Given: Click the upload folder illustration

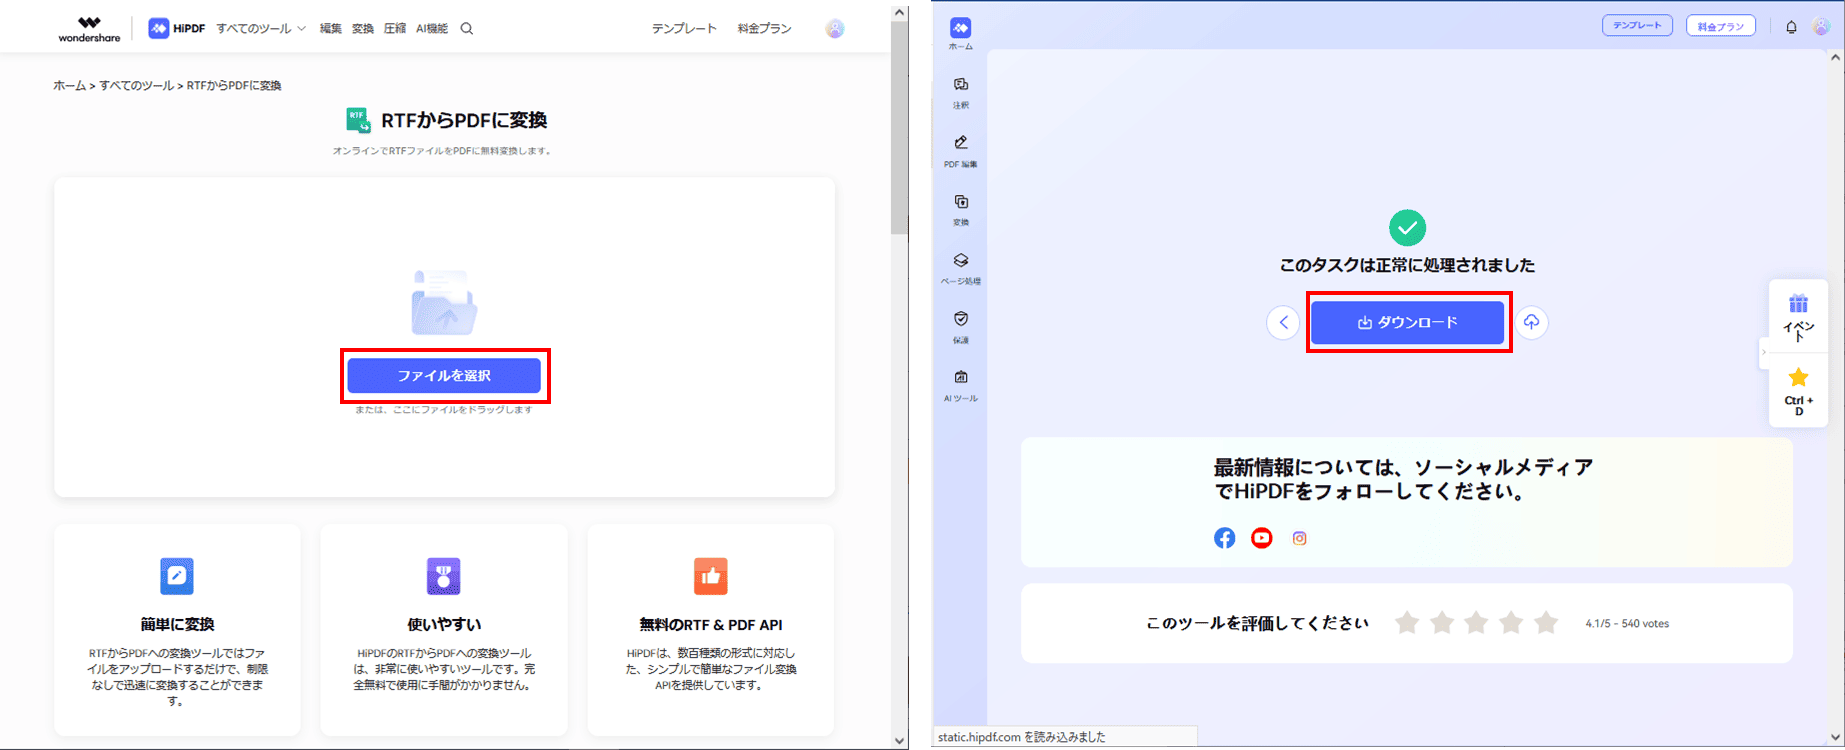Looking at the screenshot, I should click(x=444, y=302).
